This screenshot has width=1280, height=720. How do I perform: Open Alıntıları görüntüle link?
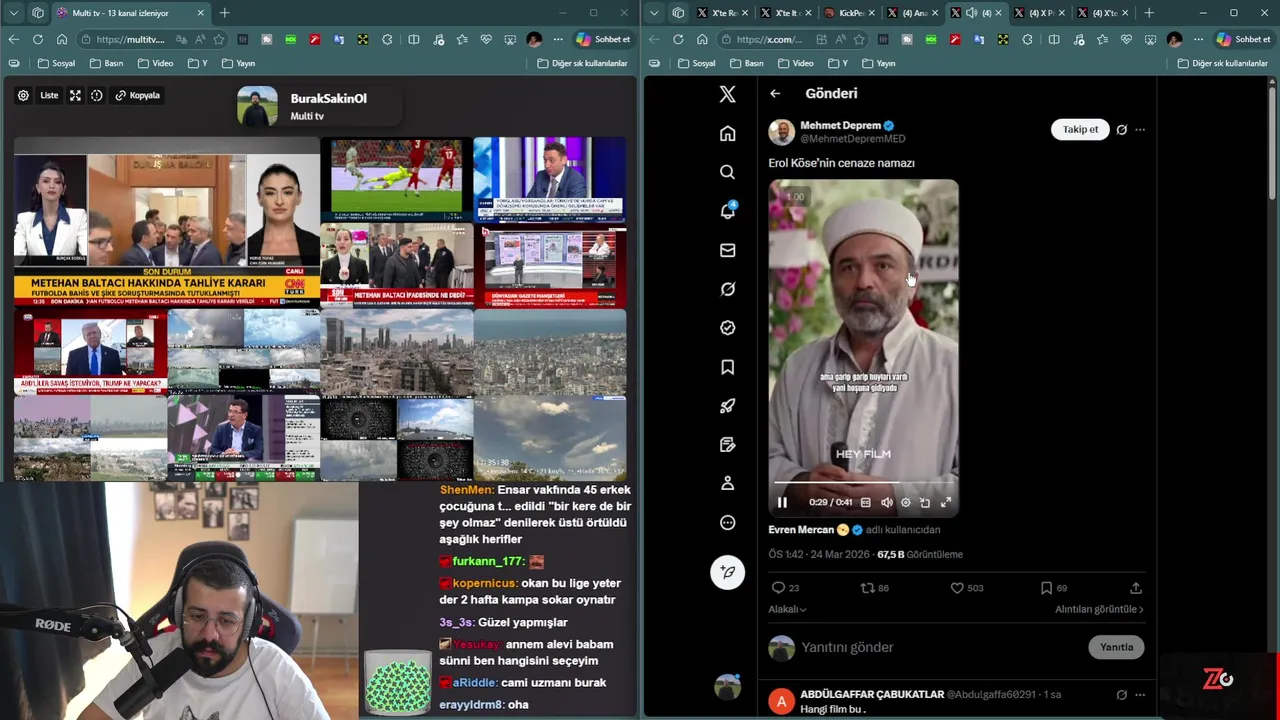[1099, 609]
